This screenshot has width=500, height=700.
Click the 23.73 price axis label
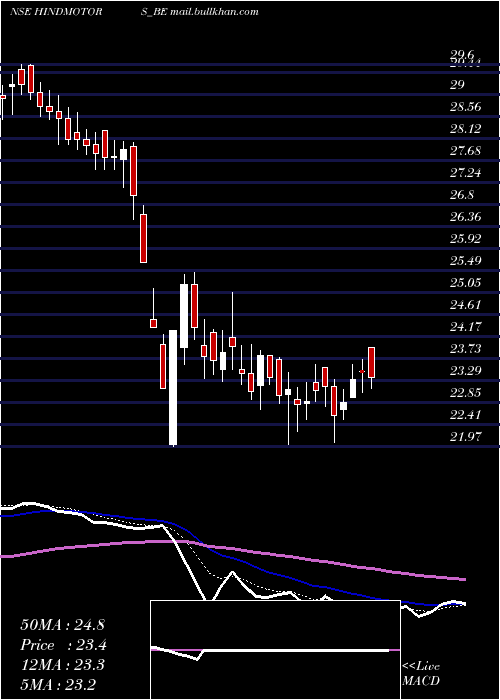466,349
